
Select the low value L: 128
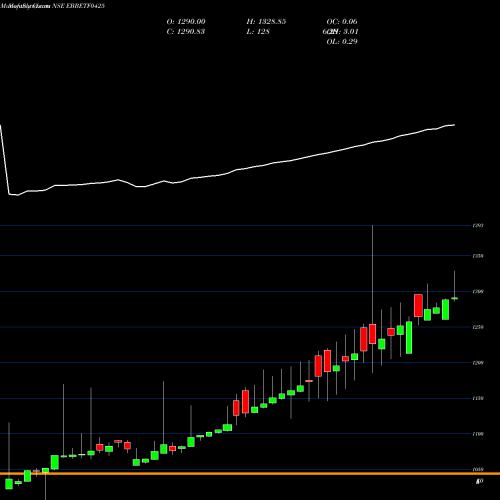[258, 32]
